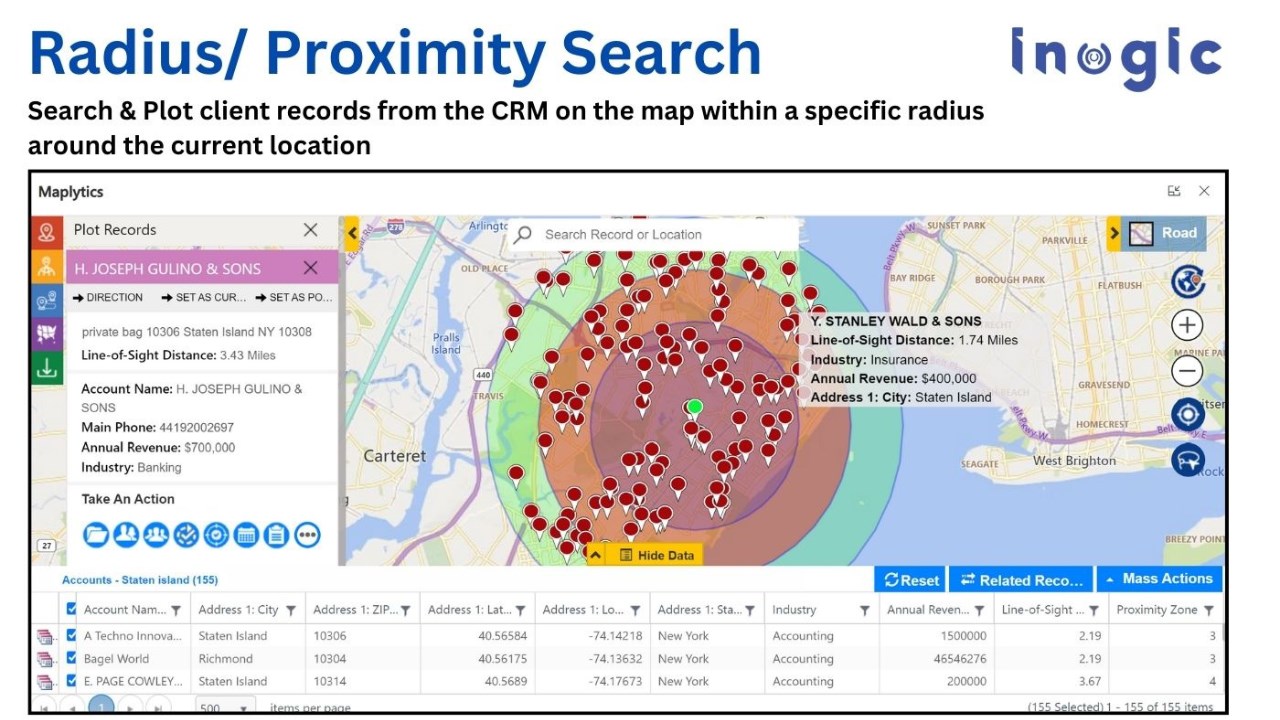Click Y. STANLEY WALD & SONS tooltip title
The image size is (1280, 720).
coord(896,322)
